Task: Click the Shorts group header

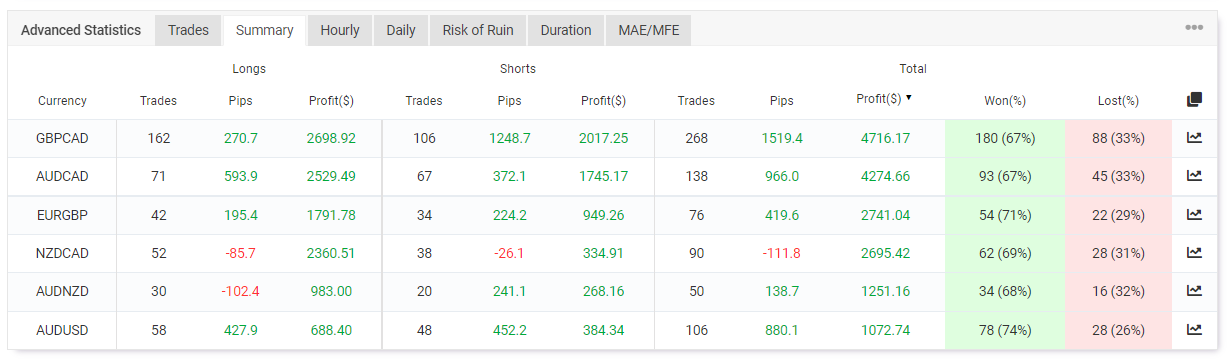Action: tap(518, 69)
